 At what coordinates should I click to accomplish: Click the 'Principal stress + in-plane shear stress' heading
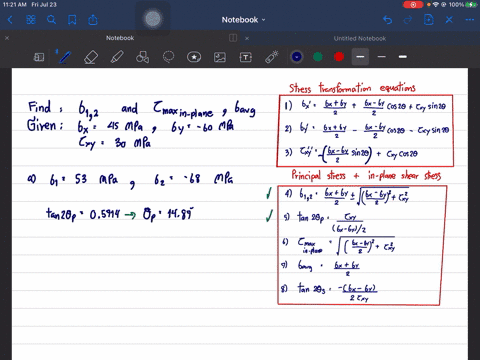pyautogui.click(x=366, y=175)
